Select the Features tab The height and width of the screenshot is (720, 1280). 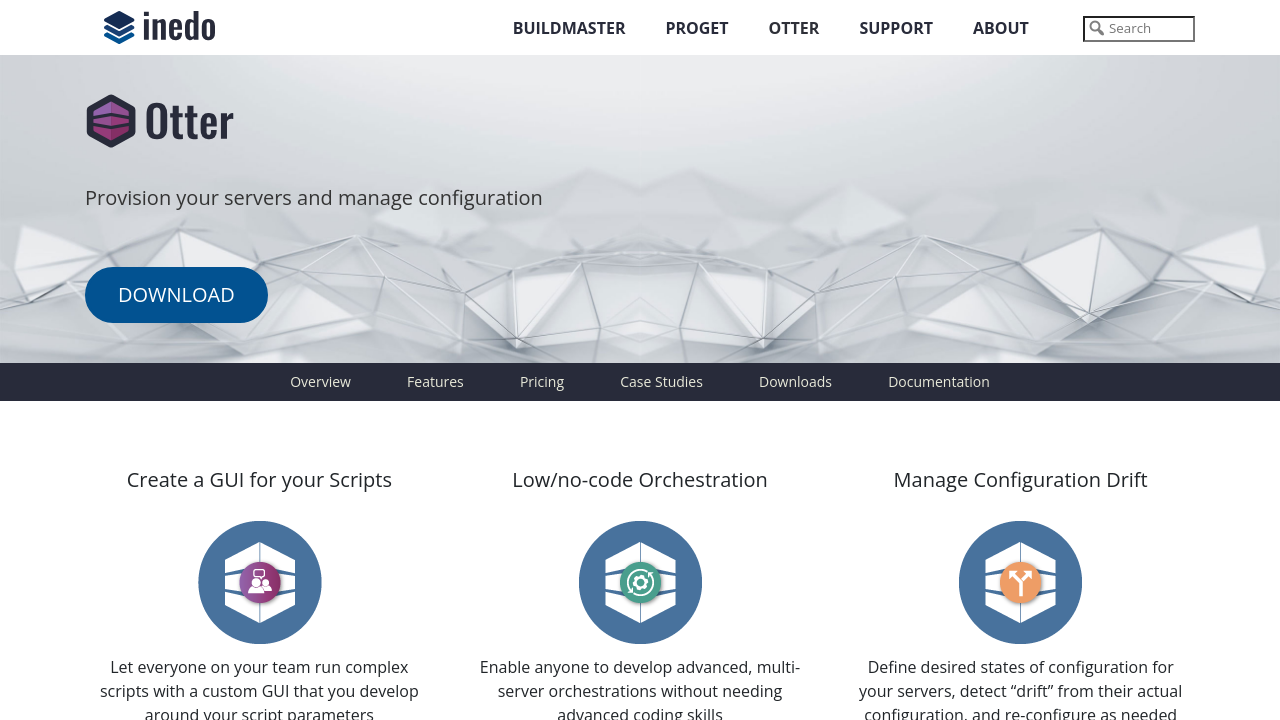click(435, 382)
